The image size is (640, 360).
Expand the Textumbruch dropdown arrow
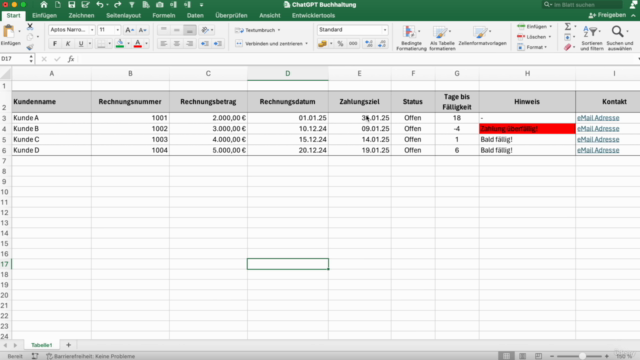[x=279, y=30]
